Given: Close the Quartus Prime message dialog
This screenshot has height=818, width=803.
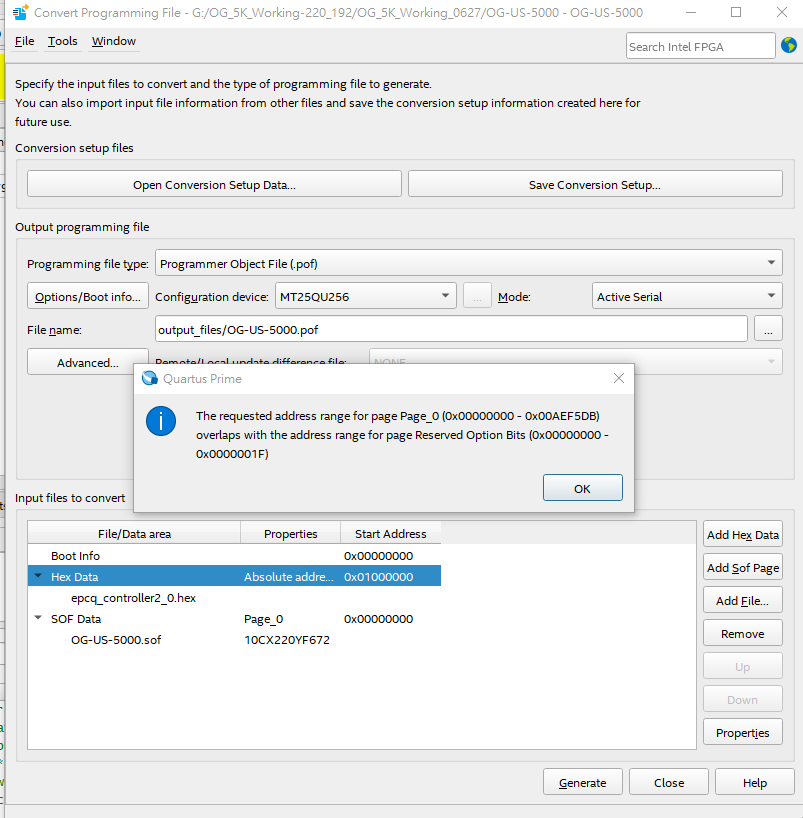Looking at the screenshot, I should 619,378.
